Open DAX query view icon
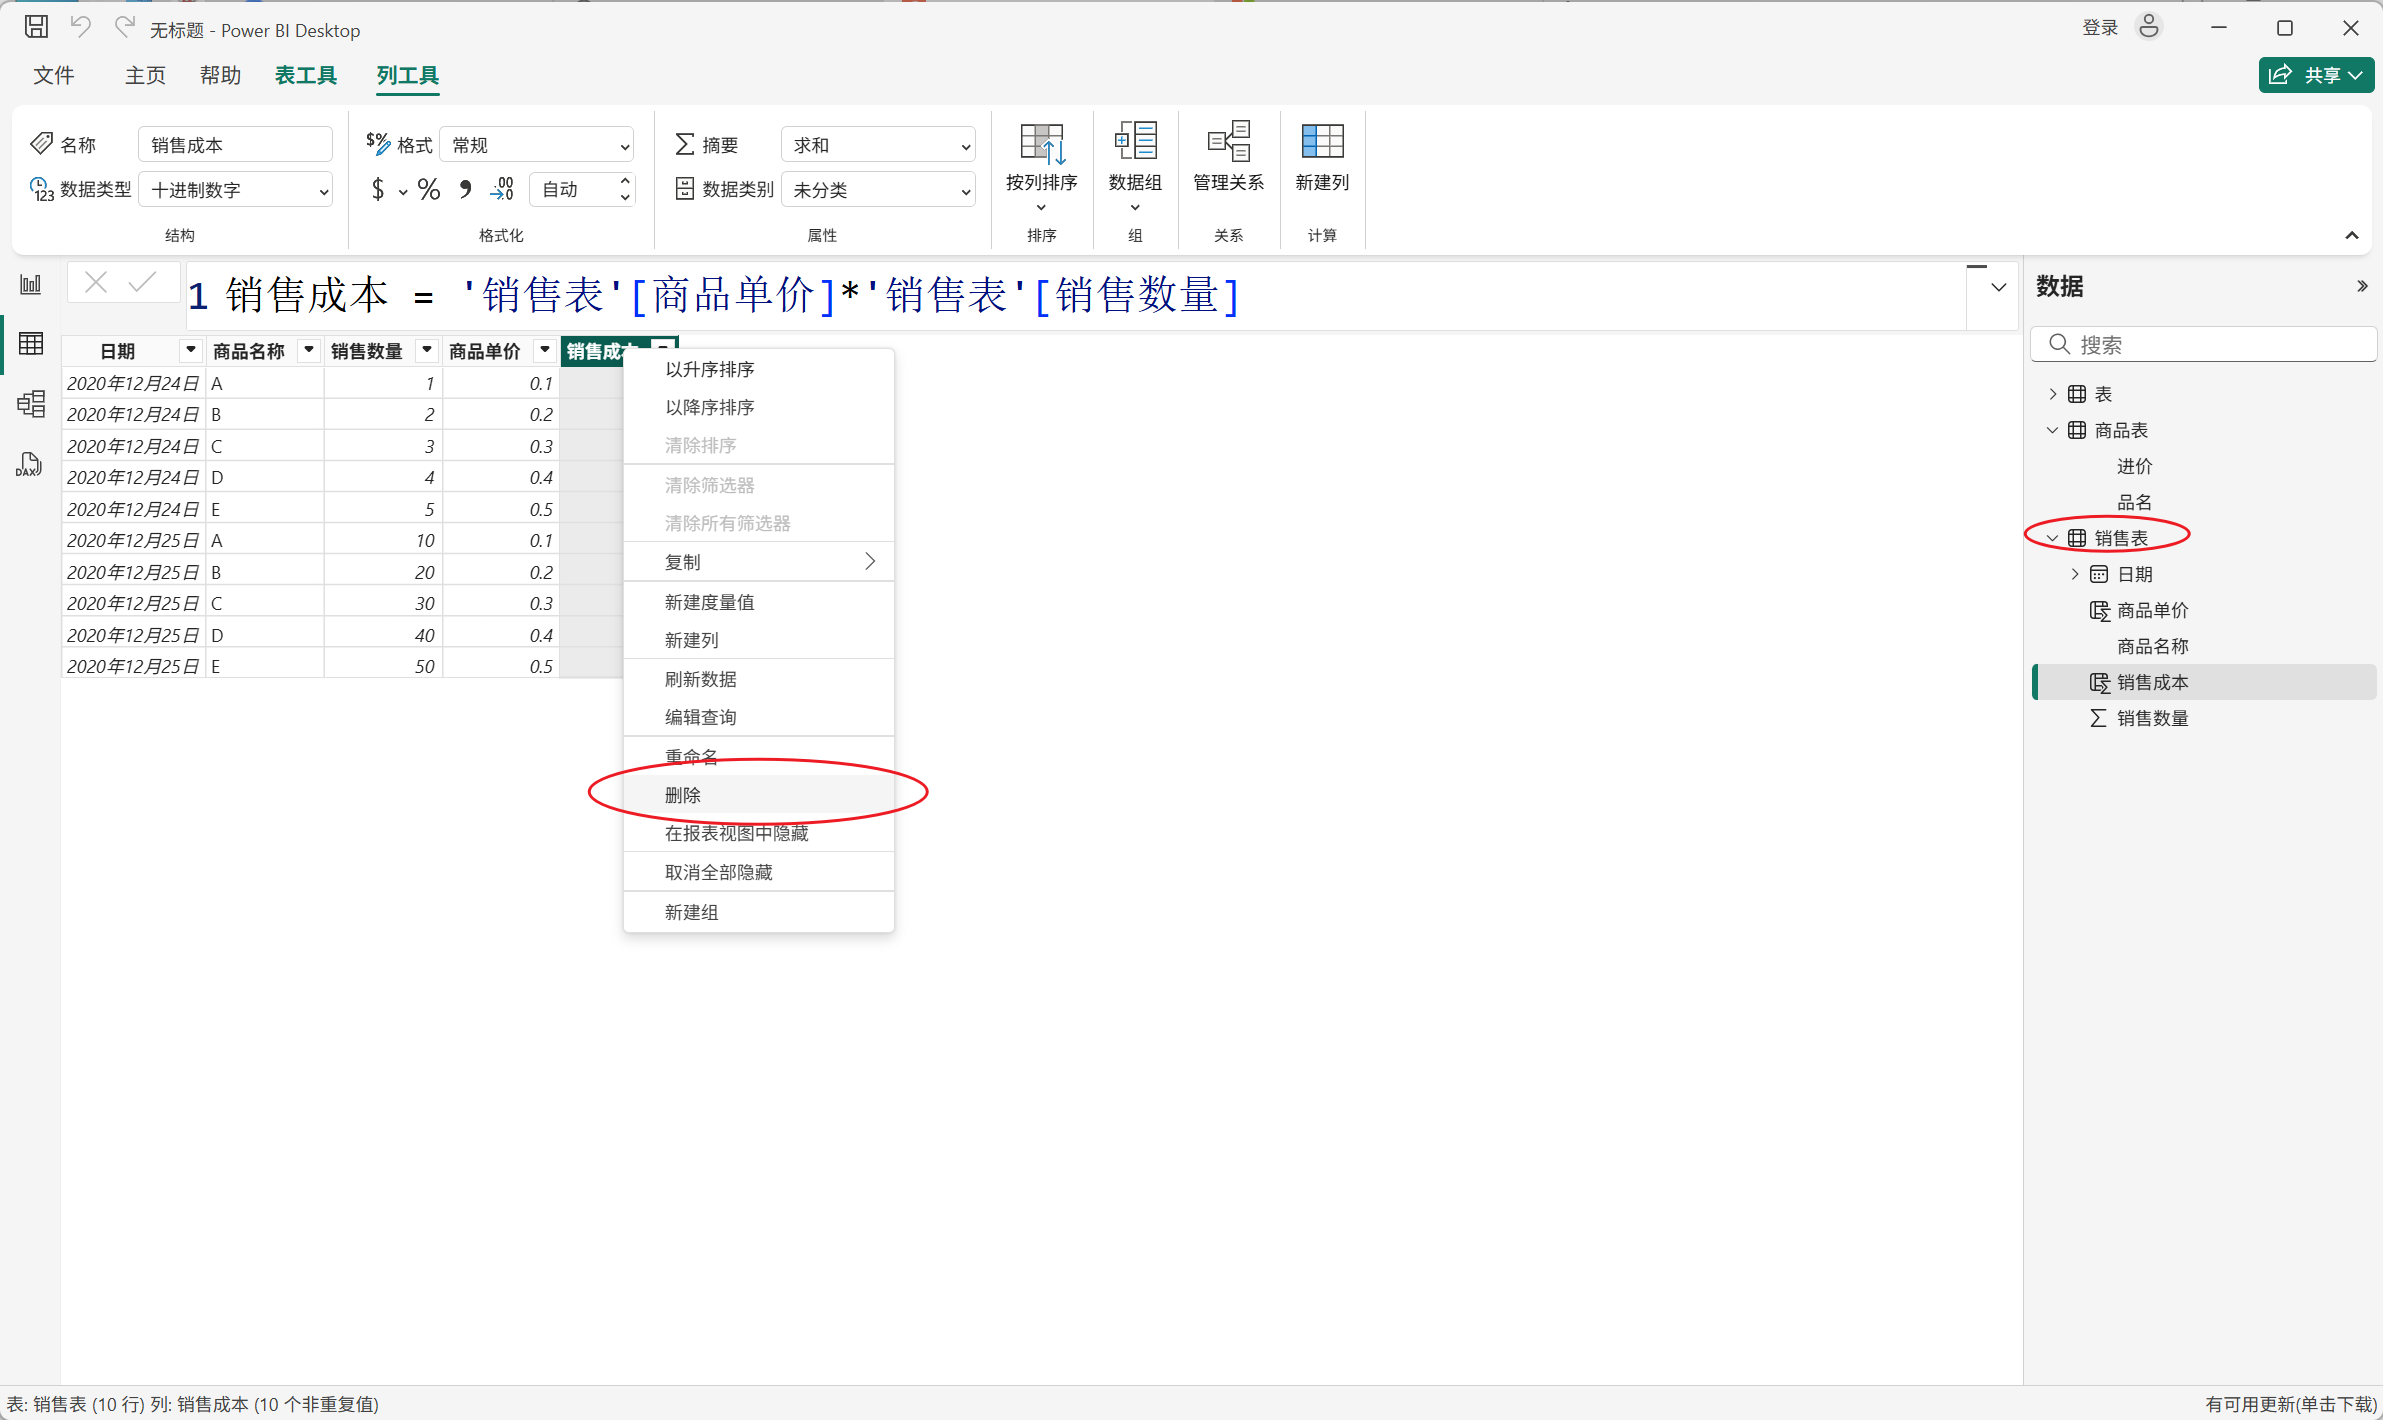 [x=29, y=465]
